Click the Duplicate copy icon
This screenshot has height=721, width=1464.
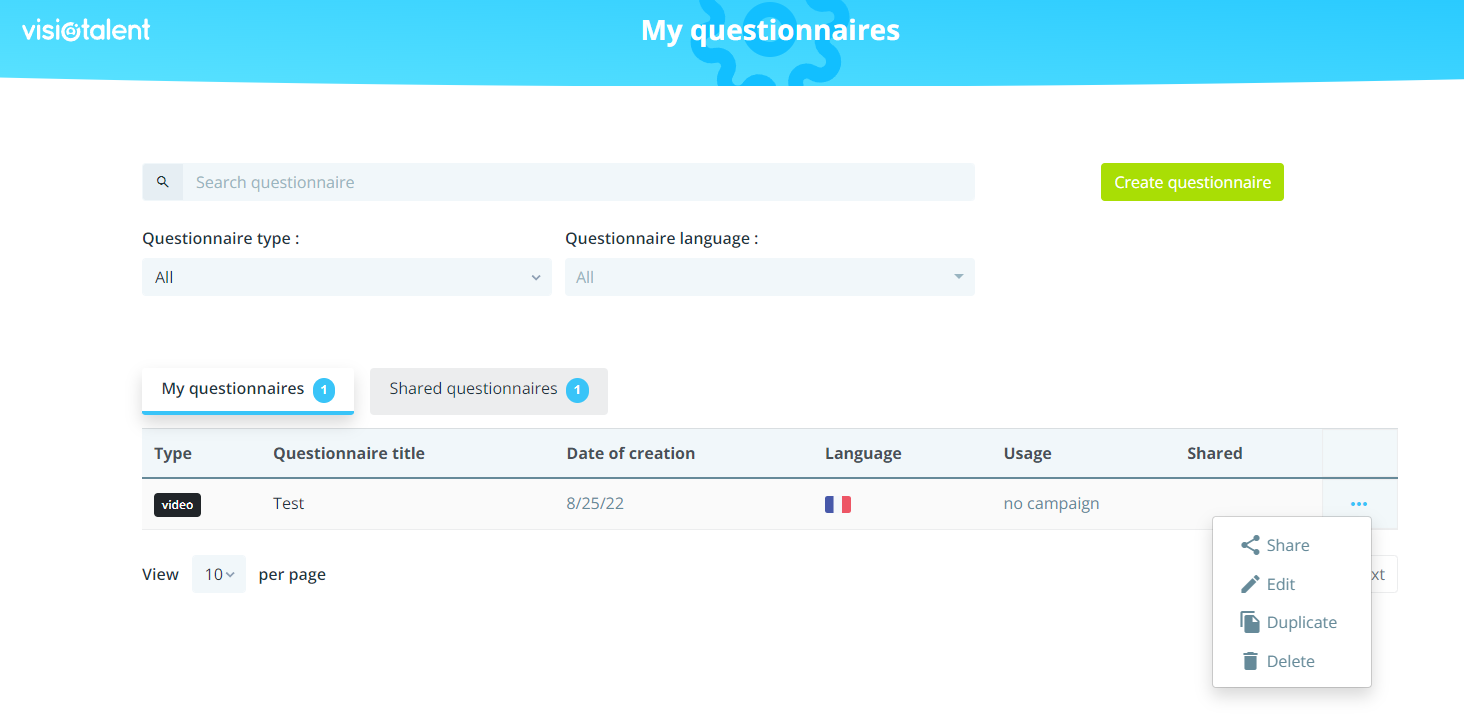(x=1250, y=622)
